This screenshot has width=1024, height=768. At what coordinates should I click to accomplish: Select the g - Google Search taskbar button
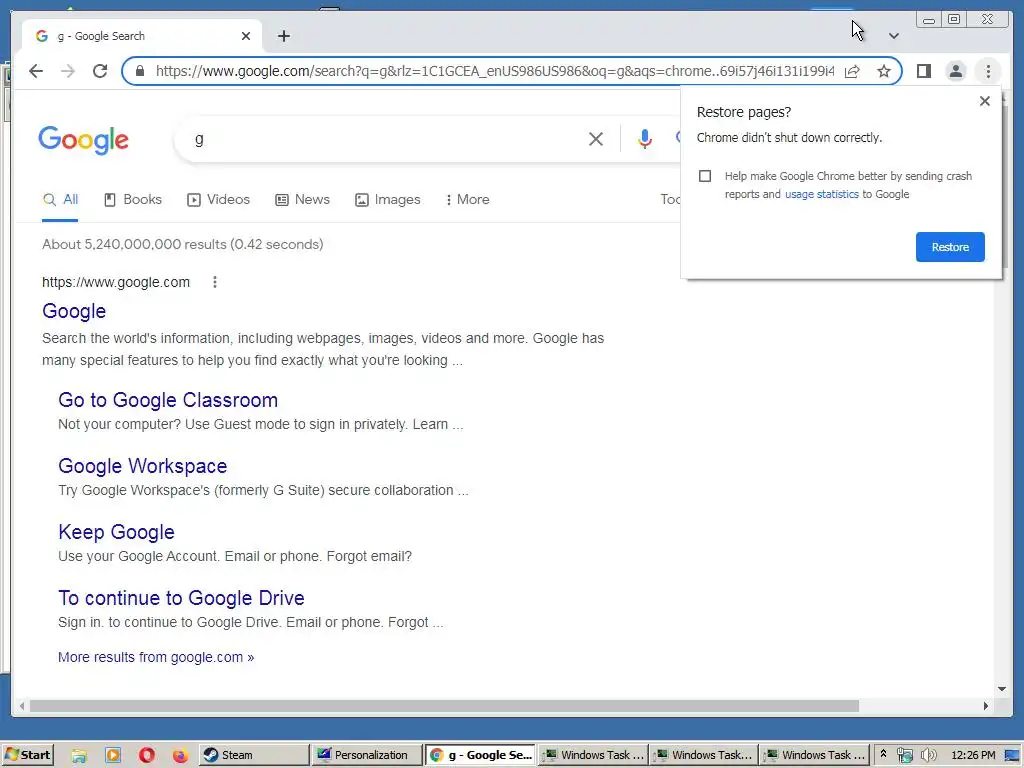(x=480, y=755)
